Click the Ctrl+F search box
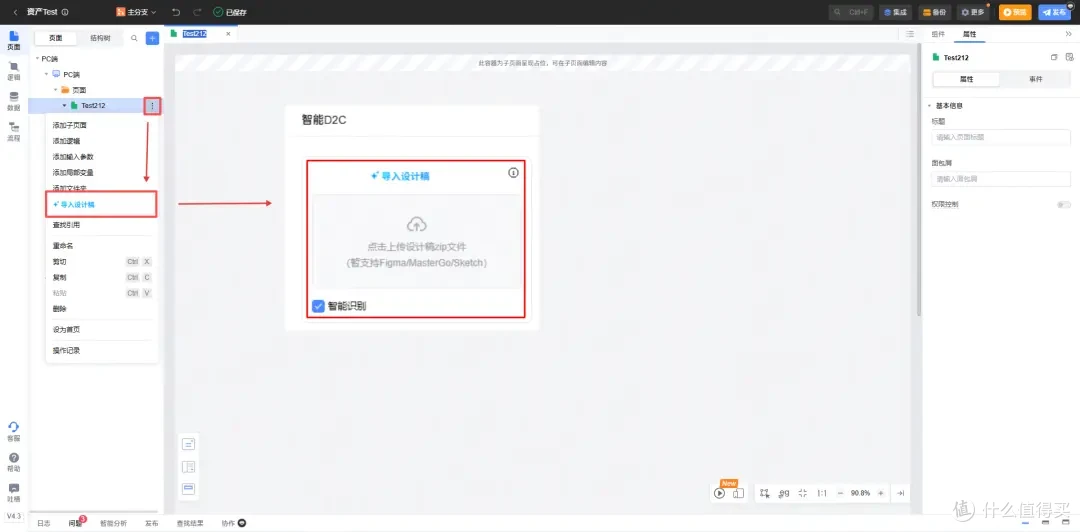1080x532 pixels. tap(851, 12)
